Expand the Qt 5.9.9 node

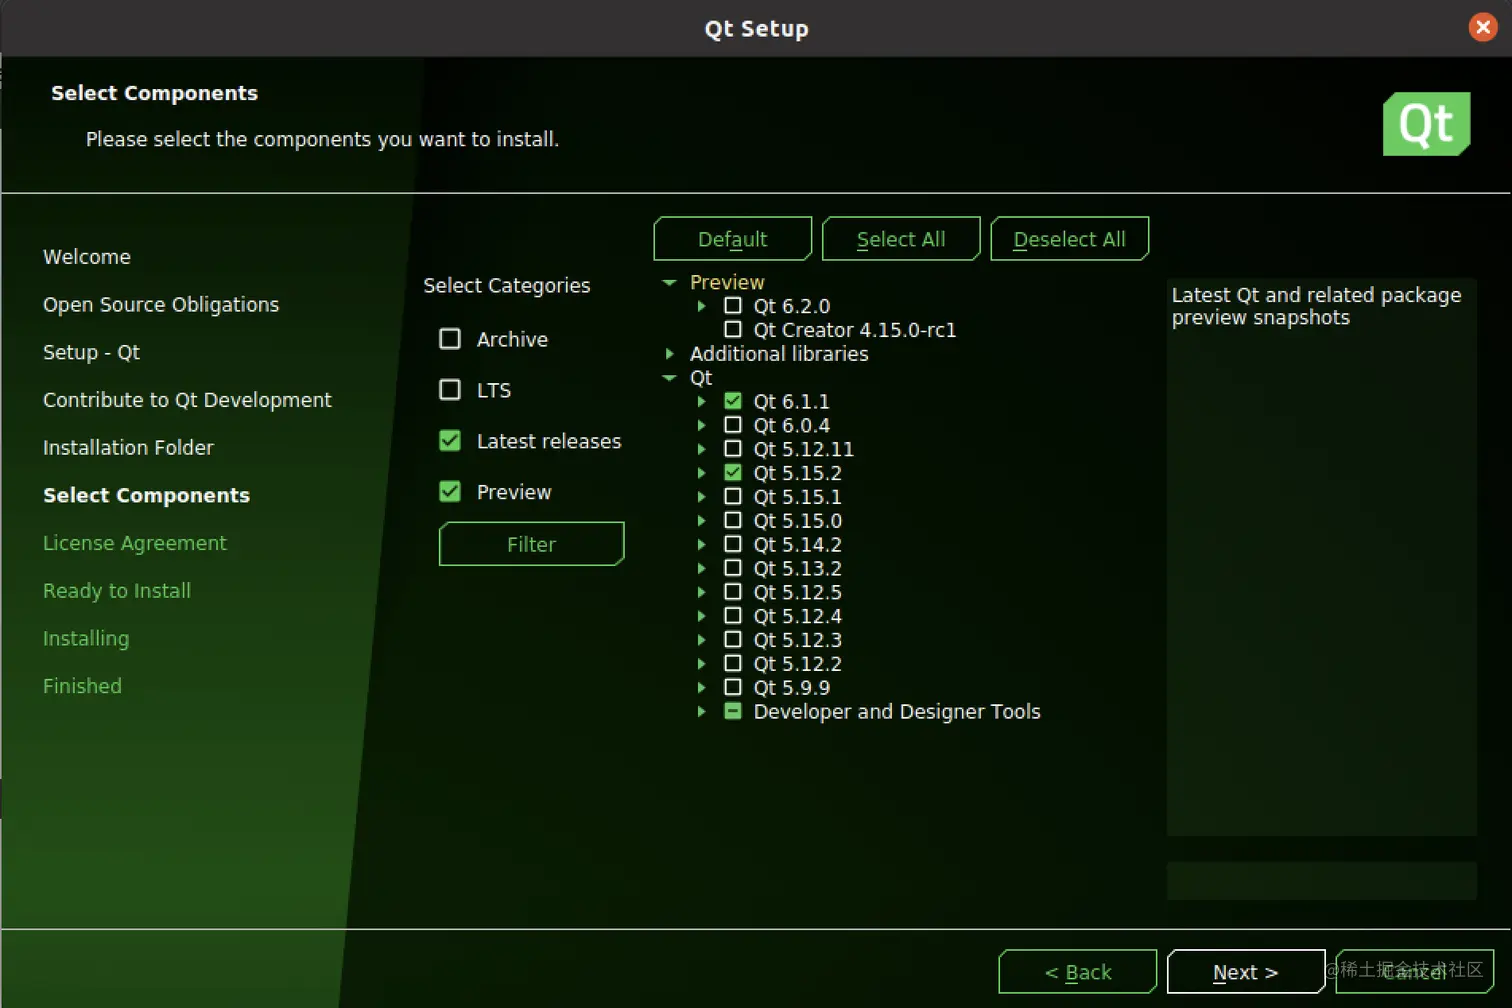tap(701, 687)
